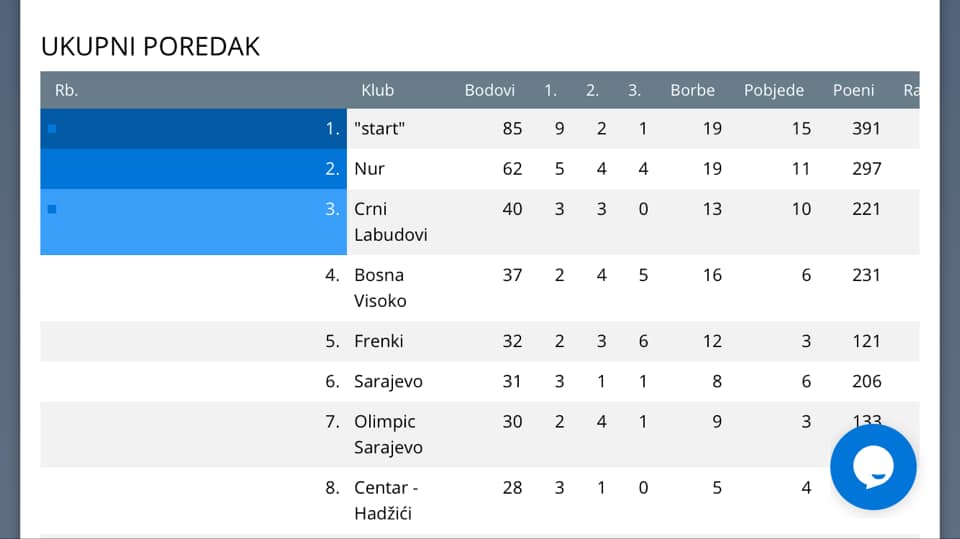Click the Borbe column header

(x=692, y=90)
